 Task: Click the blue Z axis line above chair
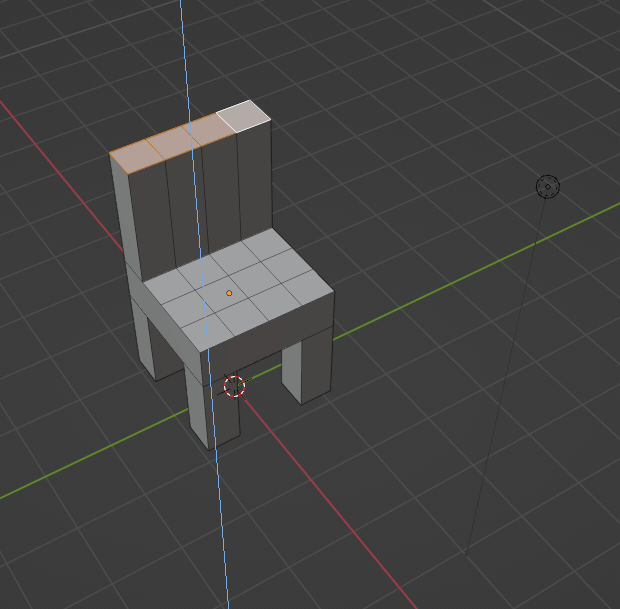click(183, 50)
